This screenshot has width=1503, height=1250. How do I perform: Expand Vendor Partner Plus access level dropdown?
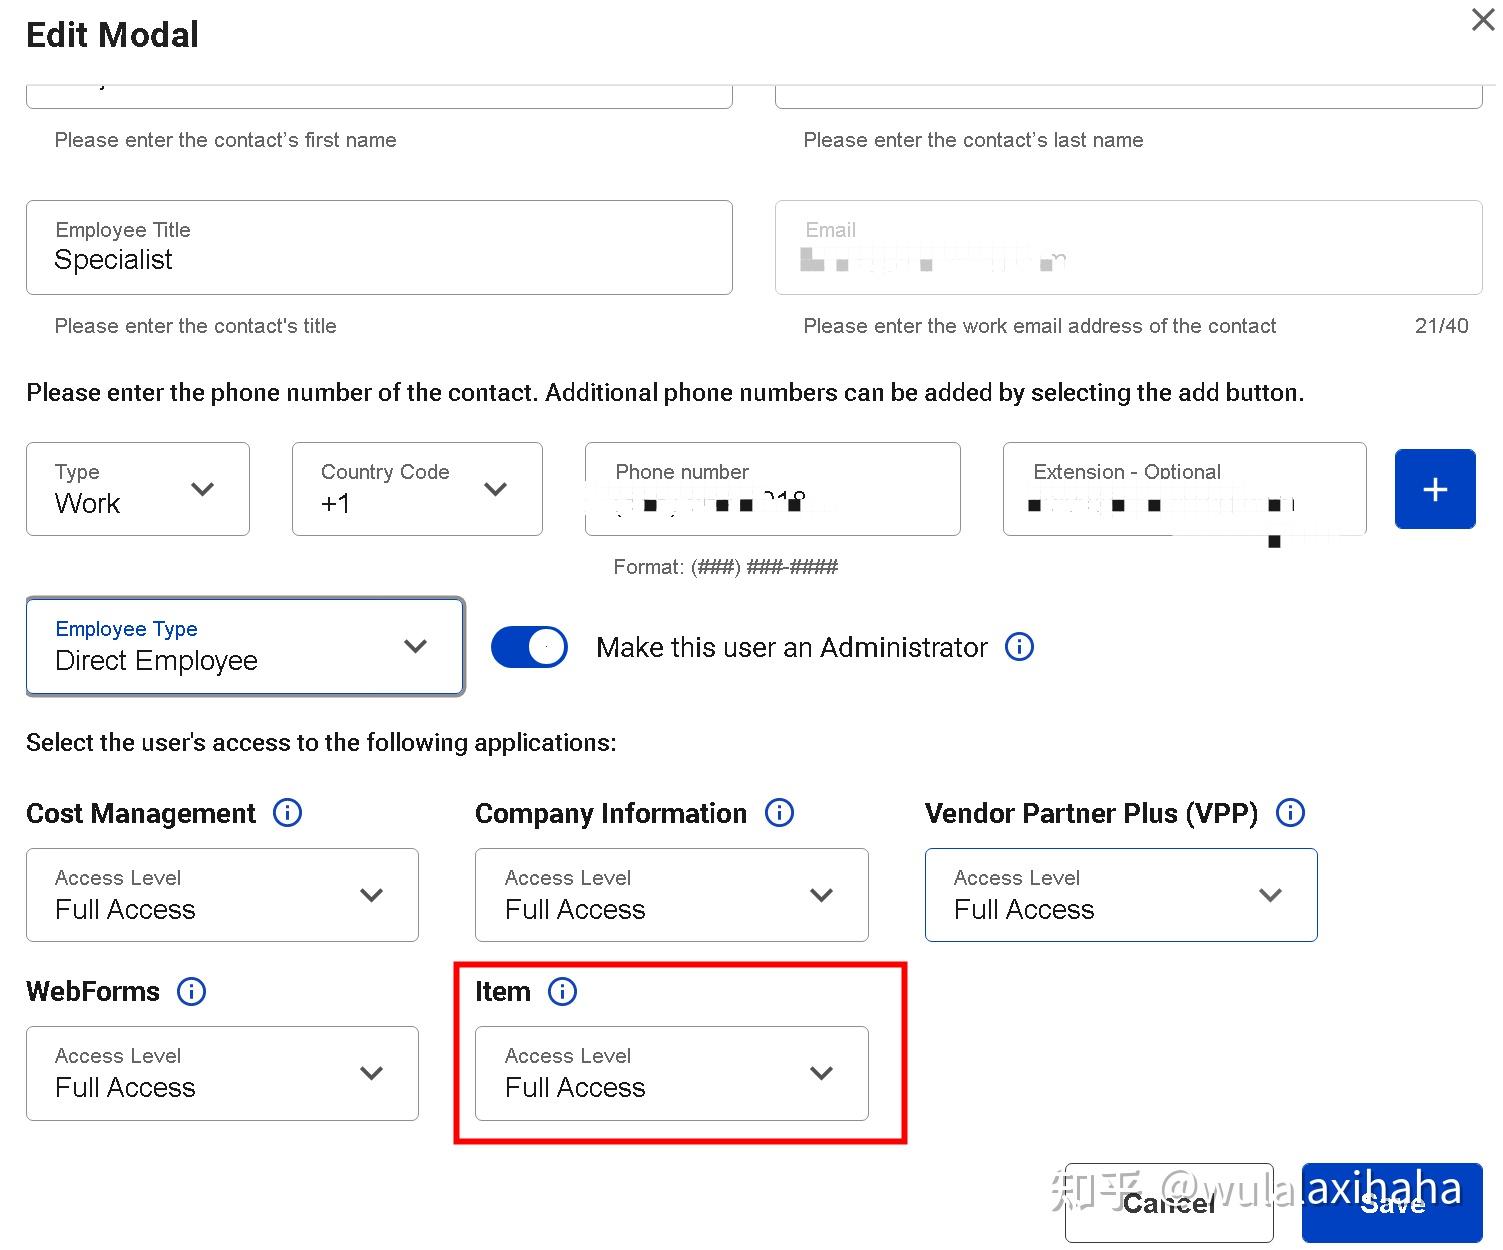click(x=1120, y=895)
